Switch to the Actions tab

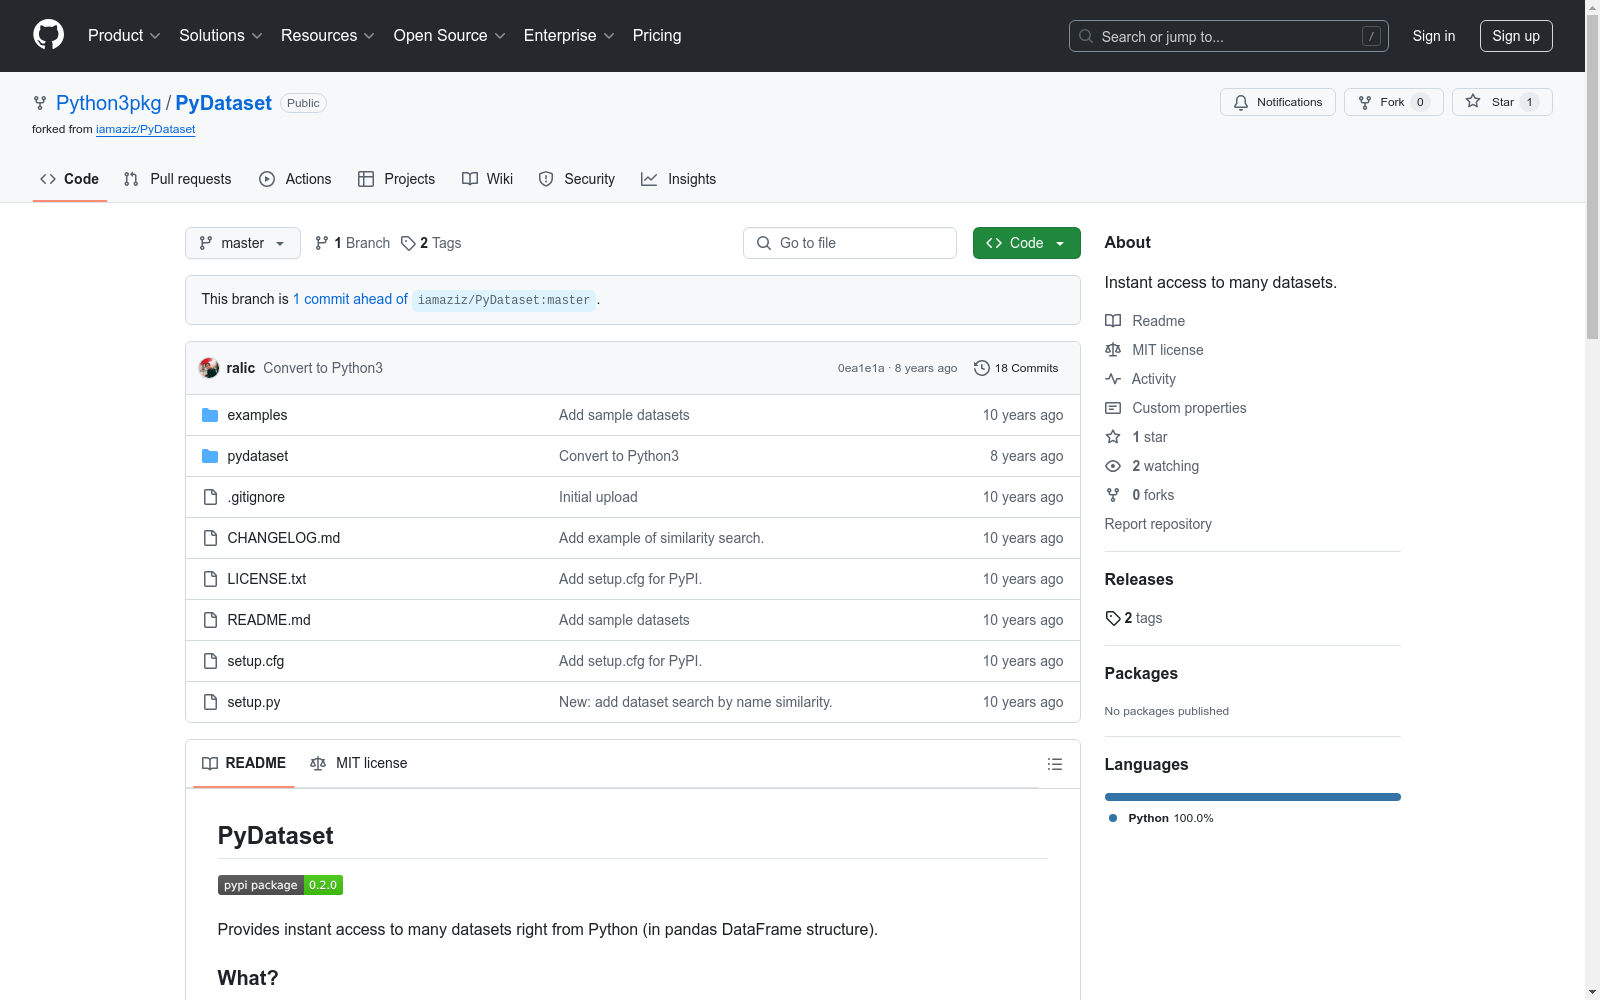pyautogui.click(x=295, y=179)
